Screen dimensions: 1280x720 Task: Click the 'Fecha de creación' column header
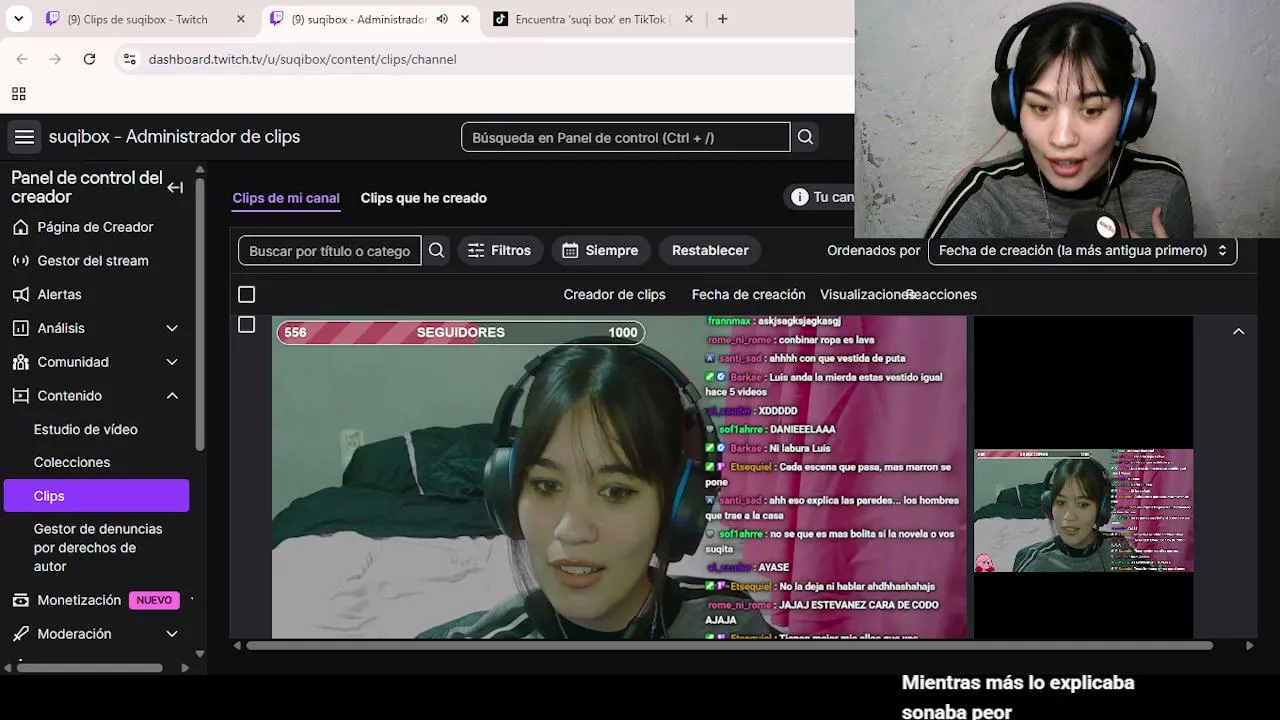748,295
